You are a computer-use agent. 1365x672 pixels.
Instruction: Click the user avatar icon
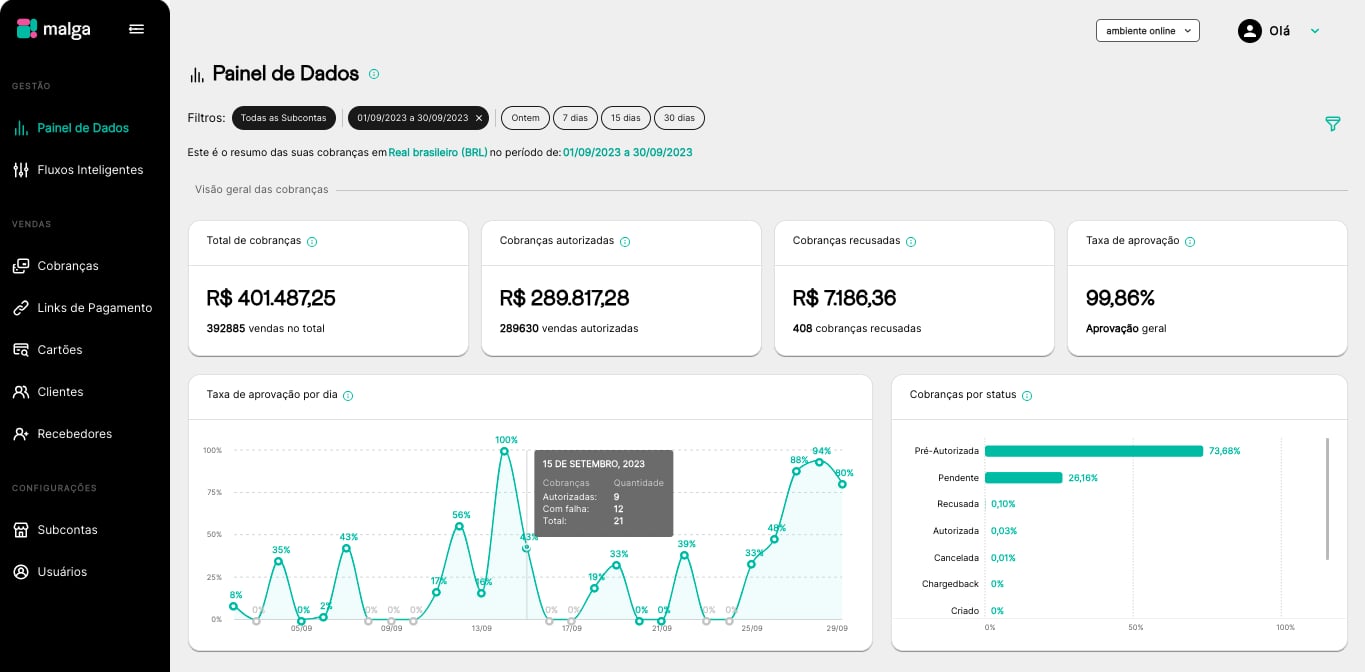coord(1250,31)
